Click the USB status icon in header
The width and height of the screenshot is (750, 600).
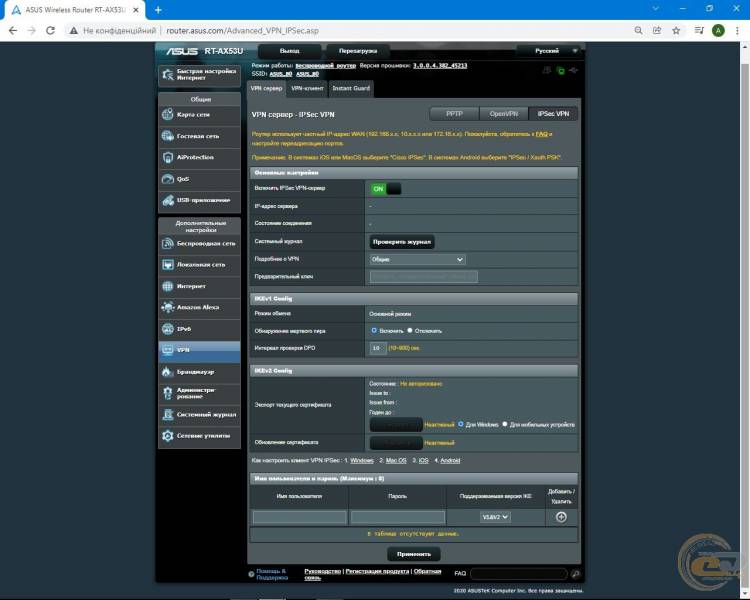(574, 70)
